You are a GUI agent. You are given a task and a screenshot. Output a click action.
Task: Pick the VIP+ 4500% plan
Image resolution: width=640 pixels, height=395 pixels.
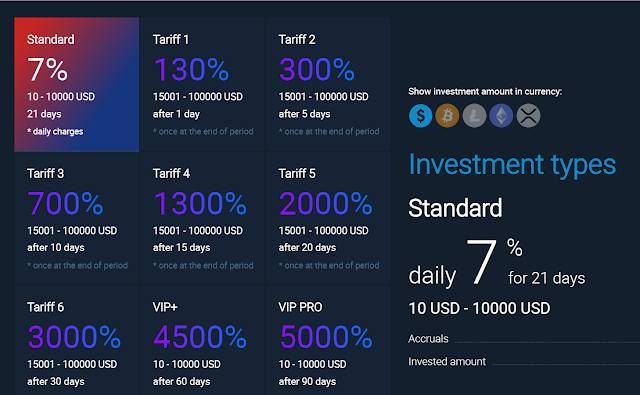202,340
